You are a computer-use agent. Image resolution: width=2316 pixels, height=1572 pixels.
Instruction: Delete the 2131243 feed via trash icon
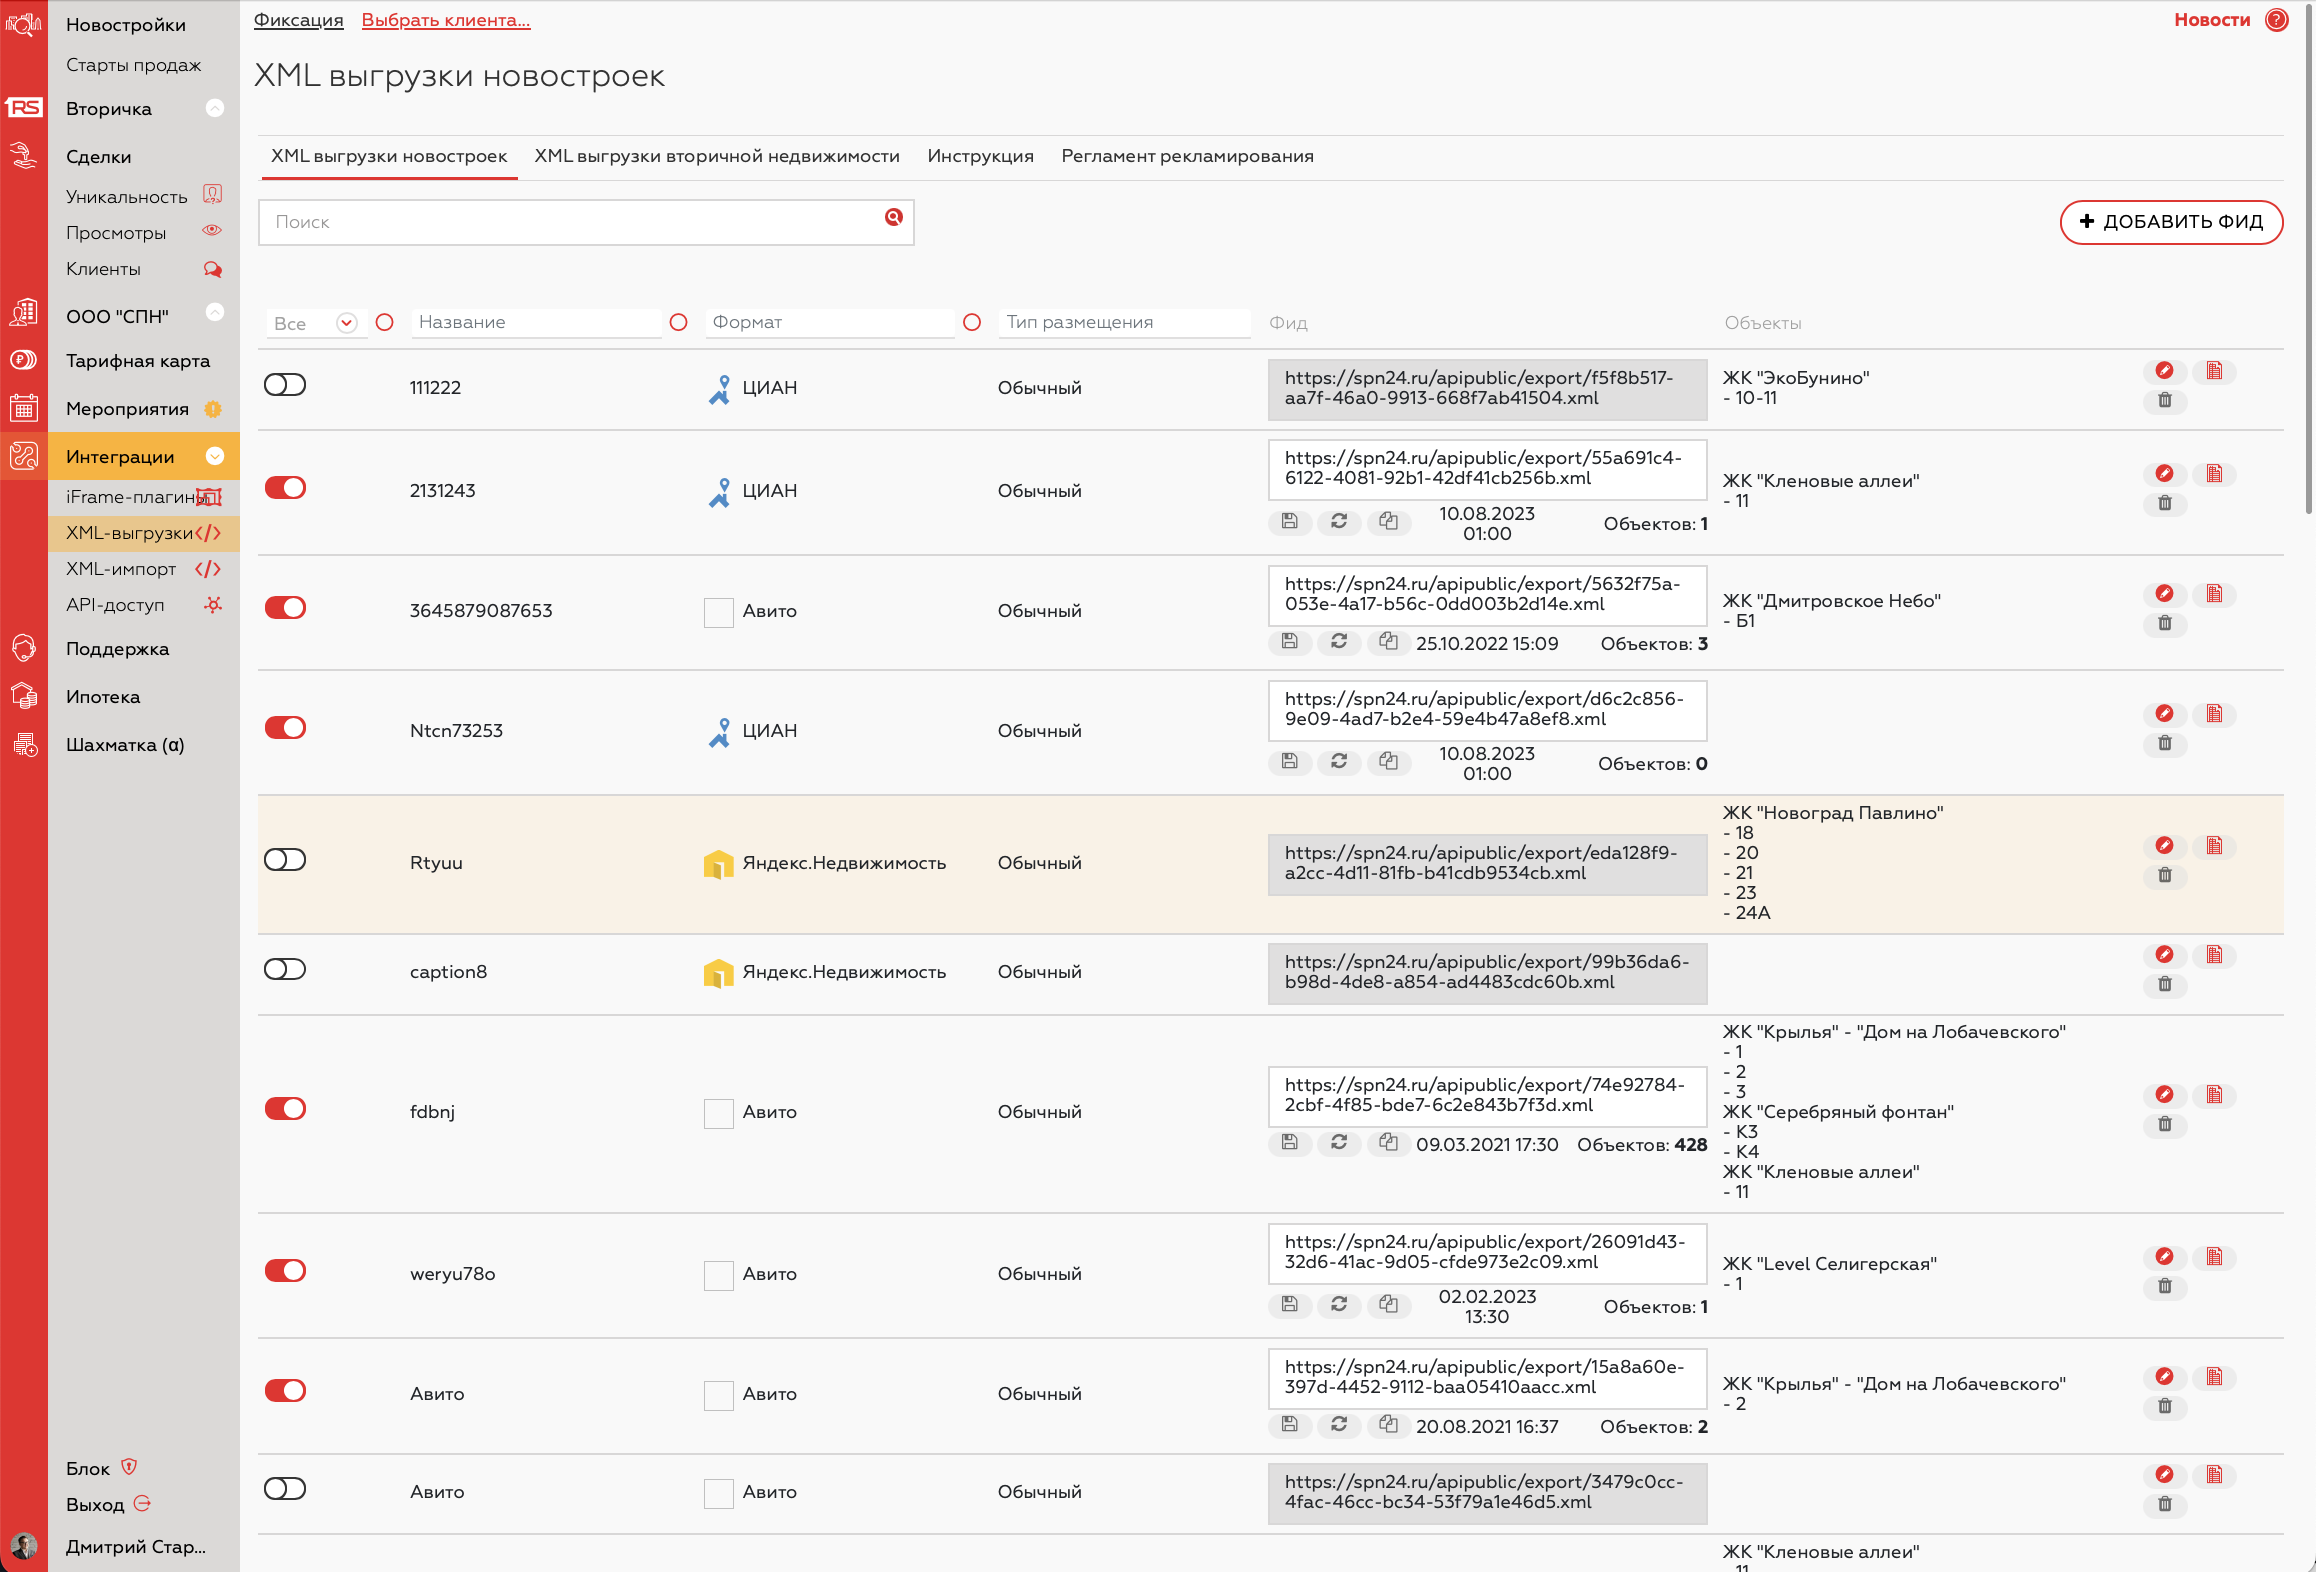click(2164, 503)
